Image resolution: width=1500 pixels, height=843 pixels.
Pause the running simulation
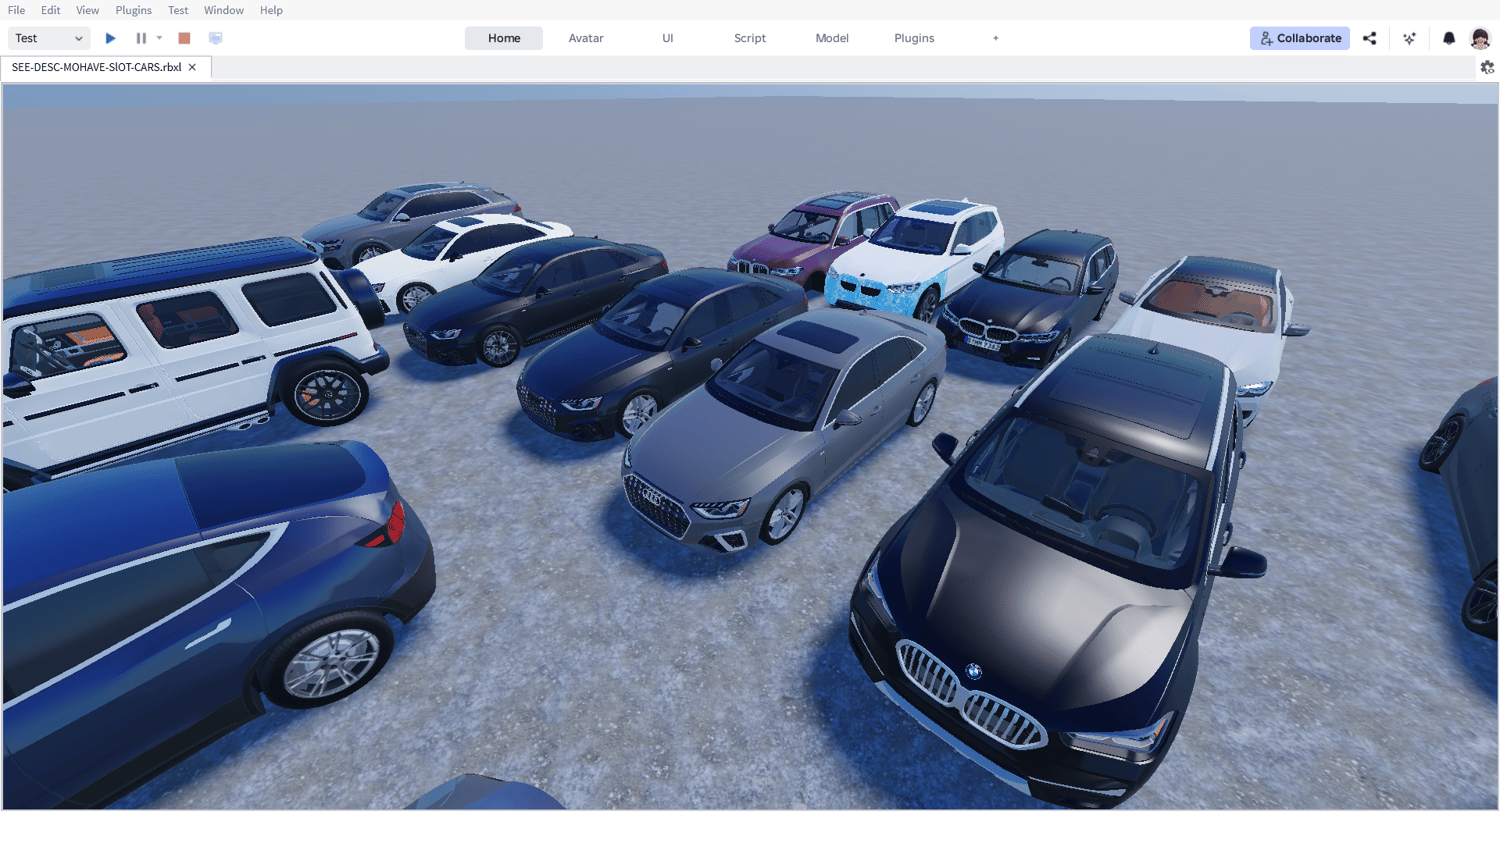[141, 38]
